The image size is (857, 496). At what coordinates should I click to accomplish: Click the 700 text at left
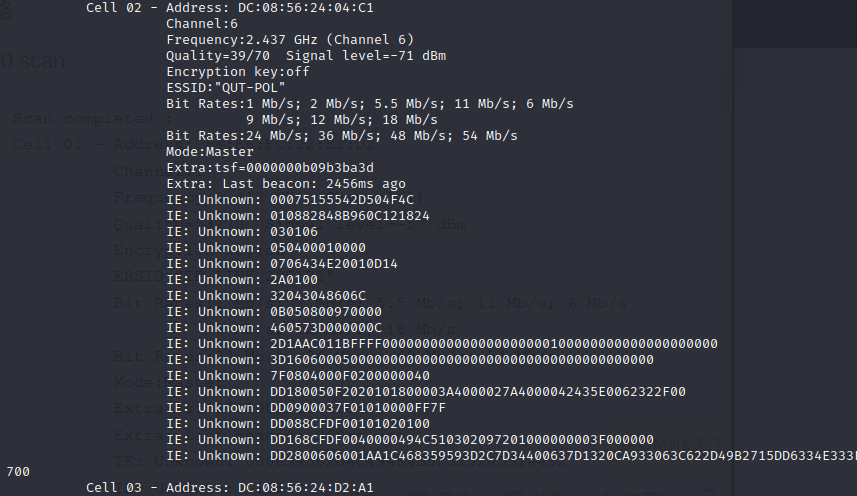(x=17, y=470)
